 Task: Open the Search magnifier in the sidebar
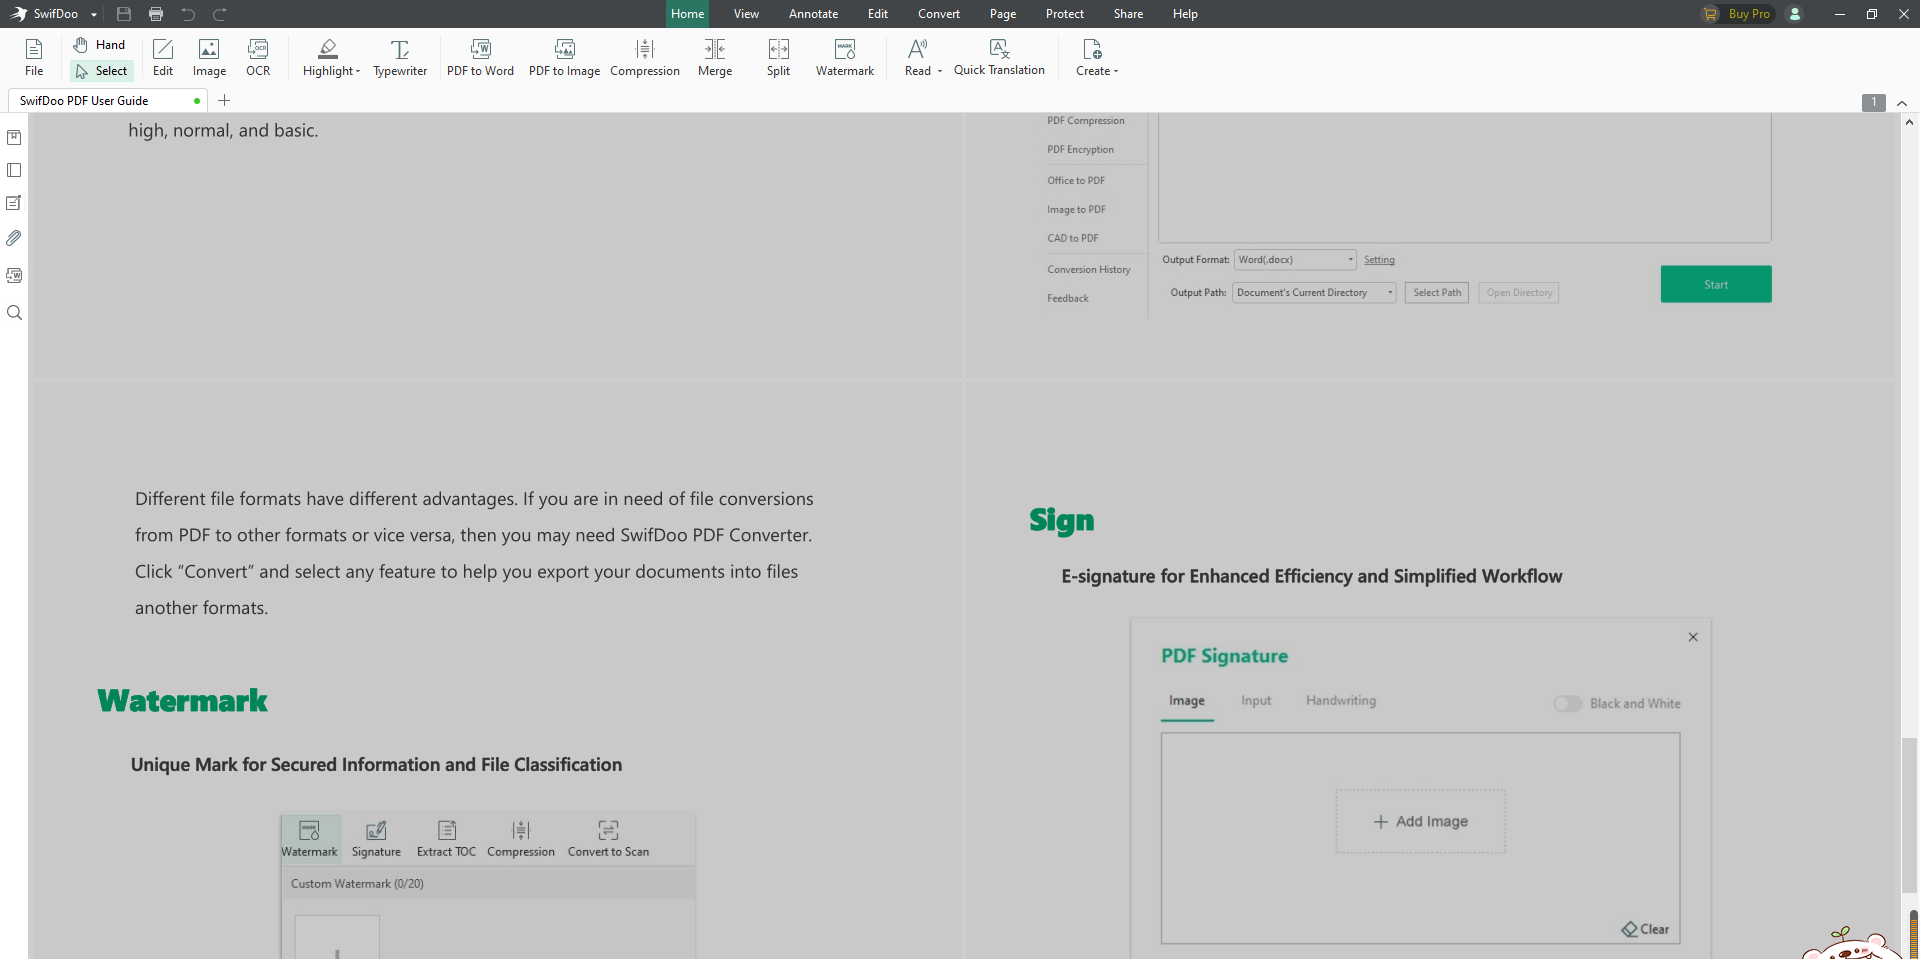point(14,313)
